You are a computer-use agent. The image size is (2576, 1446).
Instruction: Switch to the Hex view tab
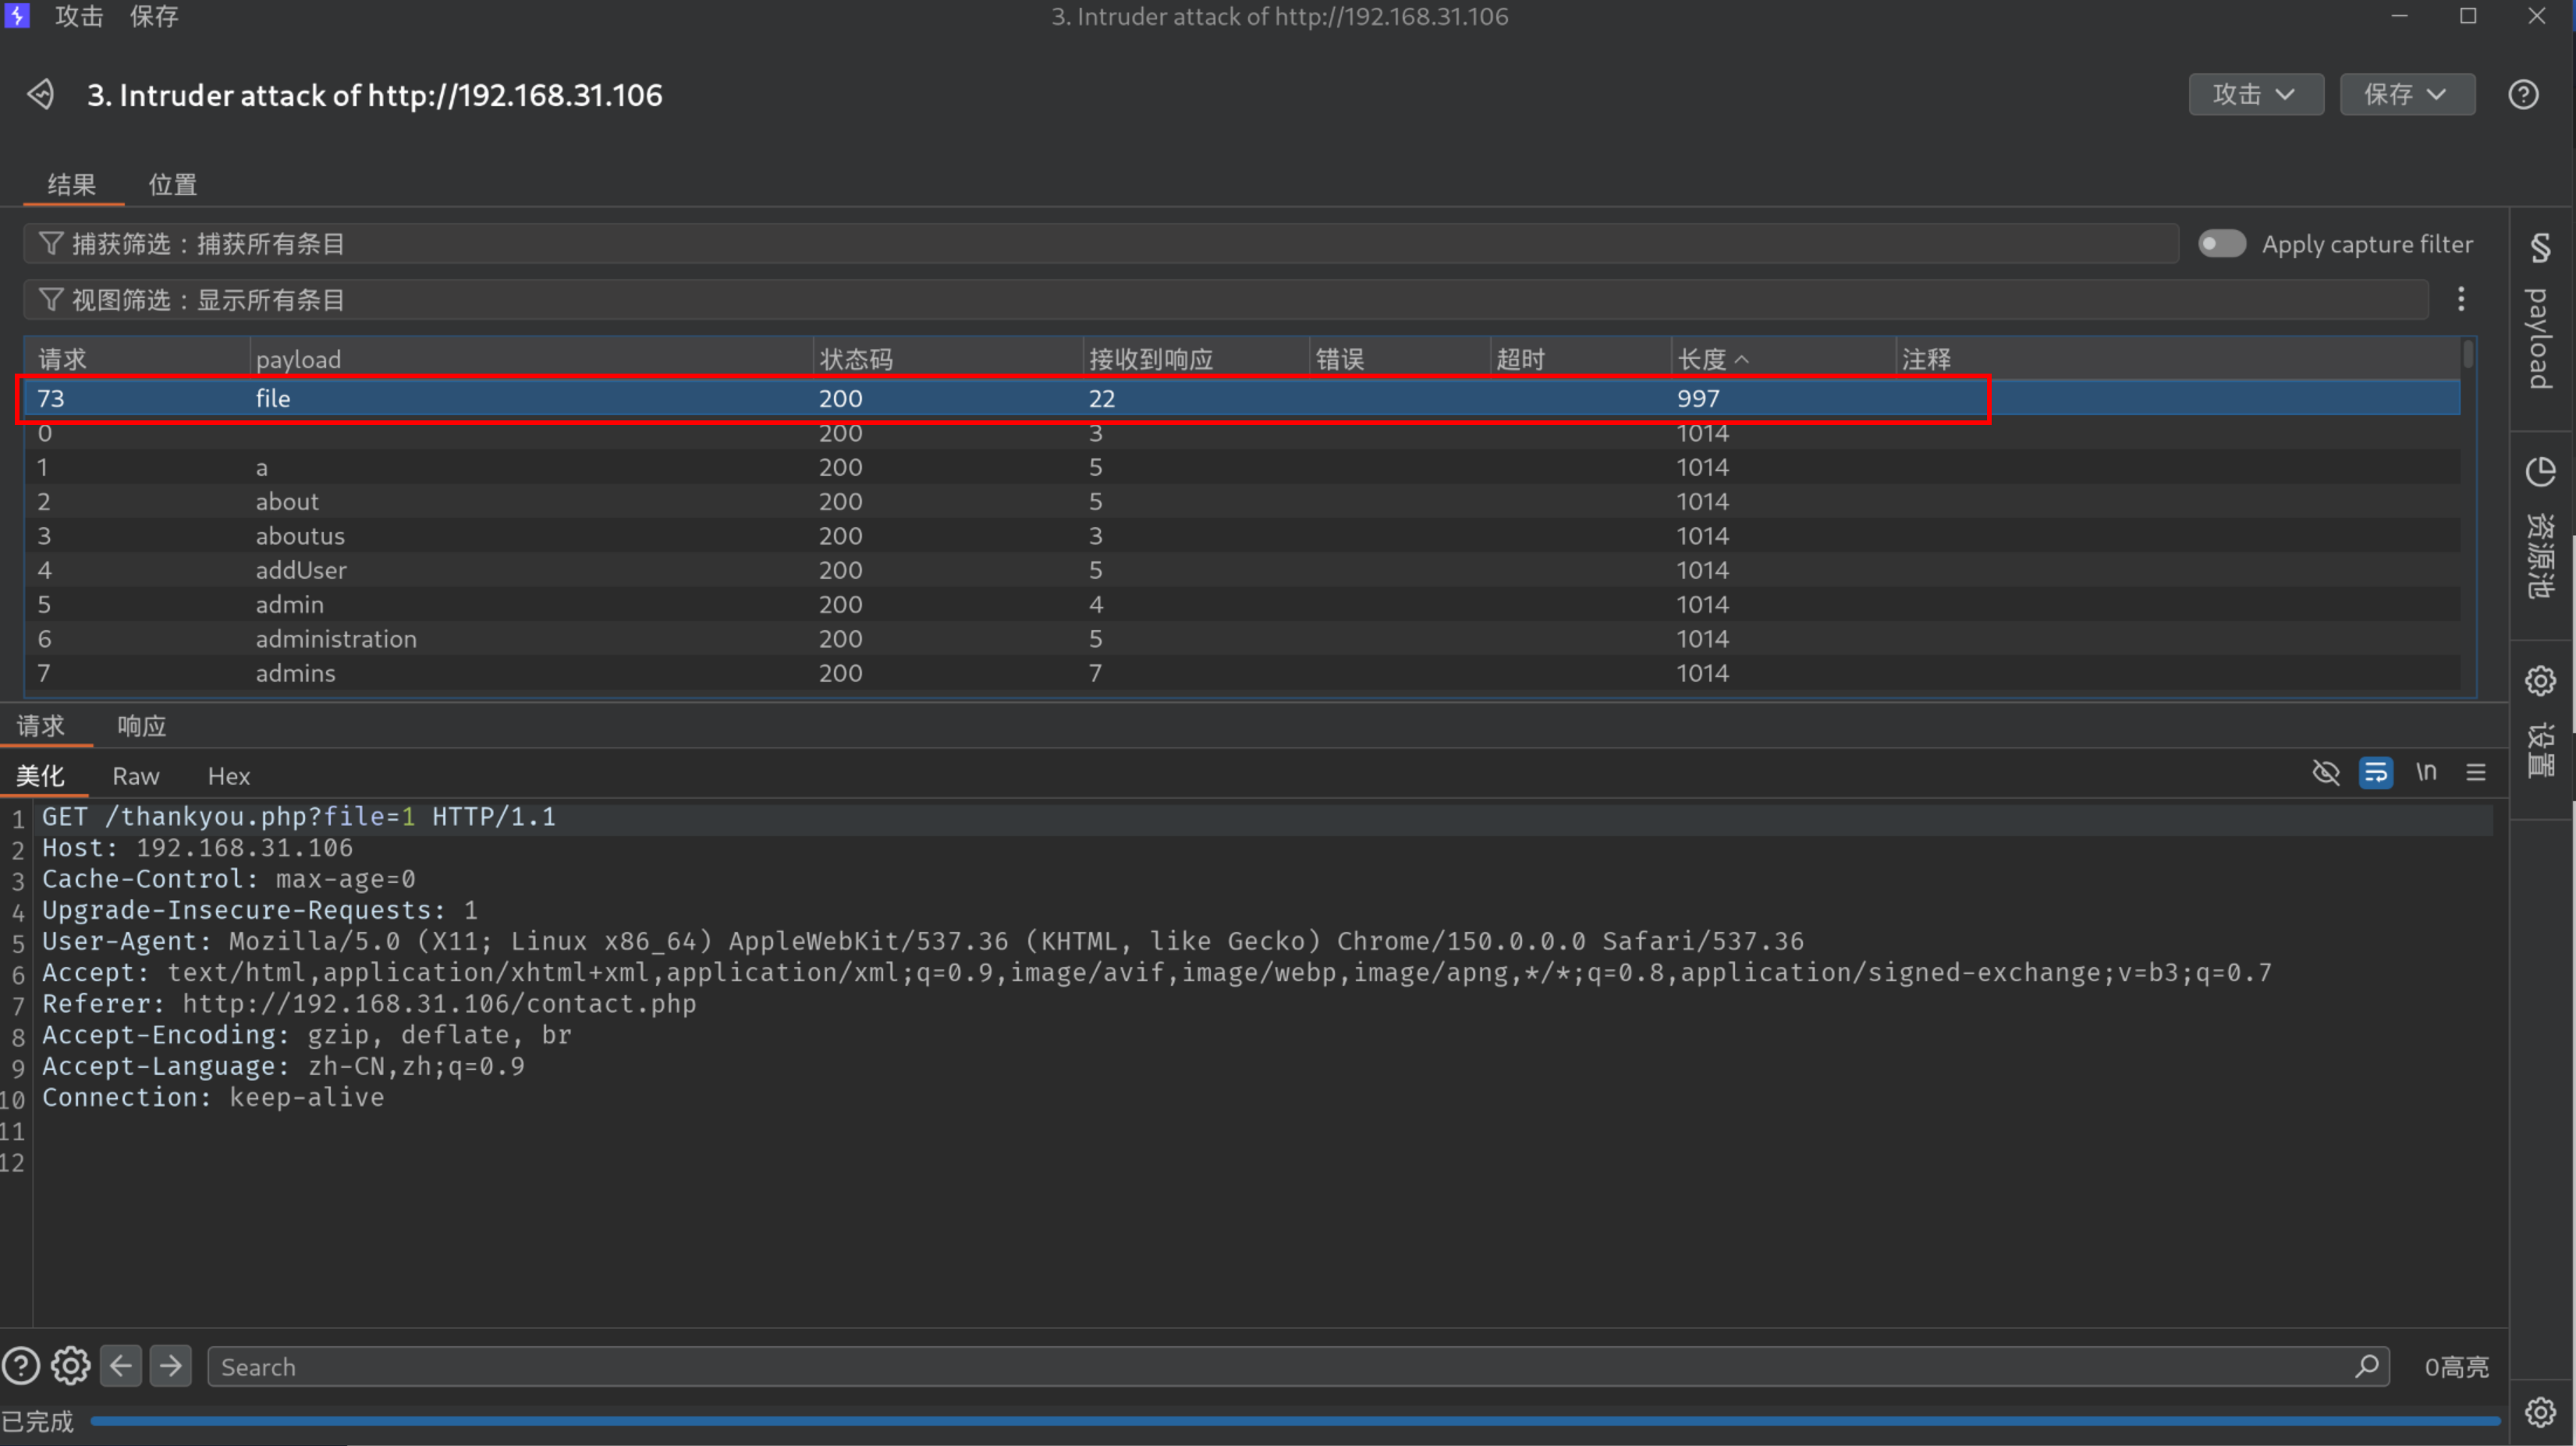pos(229,776)
